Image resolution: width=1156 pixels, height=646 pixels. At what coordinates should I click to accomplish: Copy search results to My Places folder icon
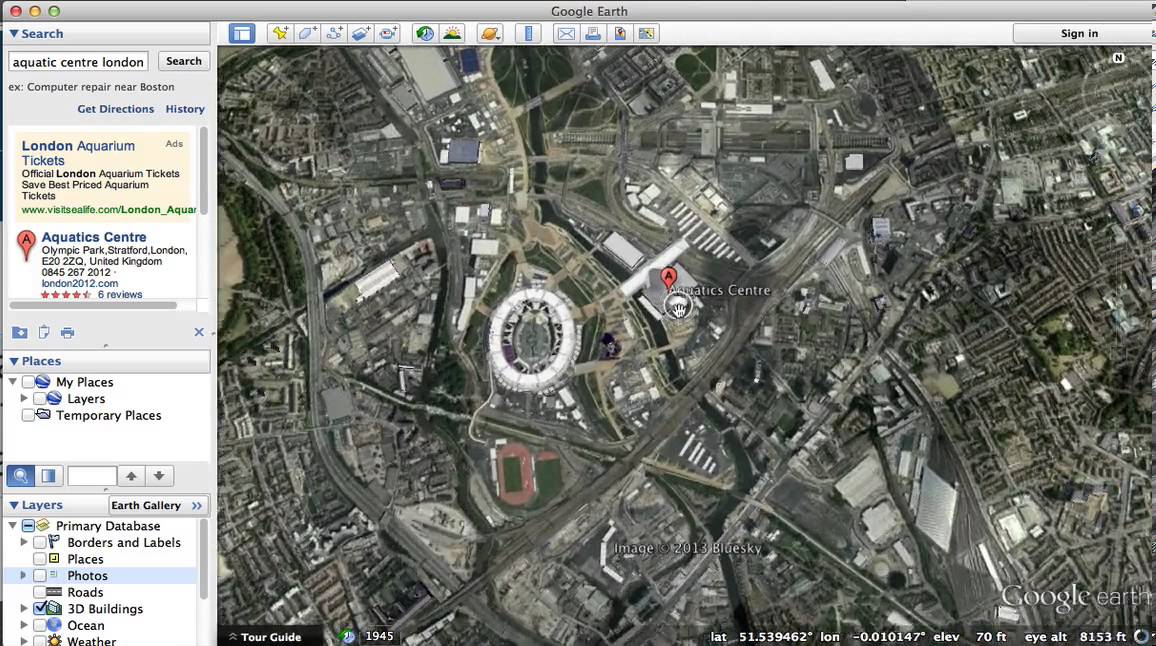(x=20, y=333)
